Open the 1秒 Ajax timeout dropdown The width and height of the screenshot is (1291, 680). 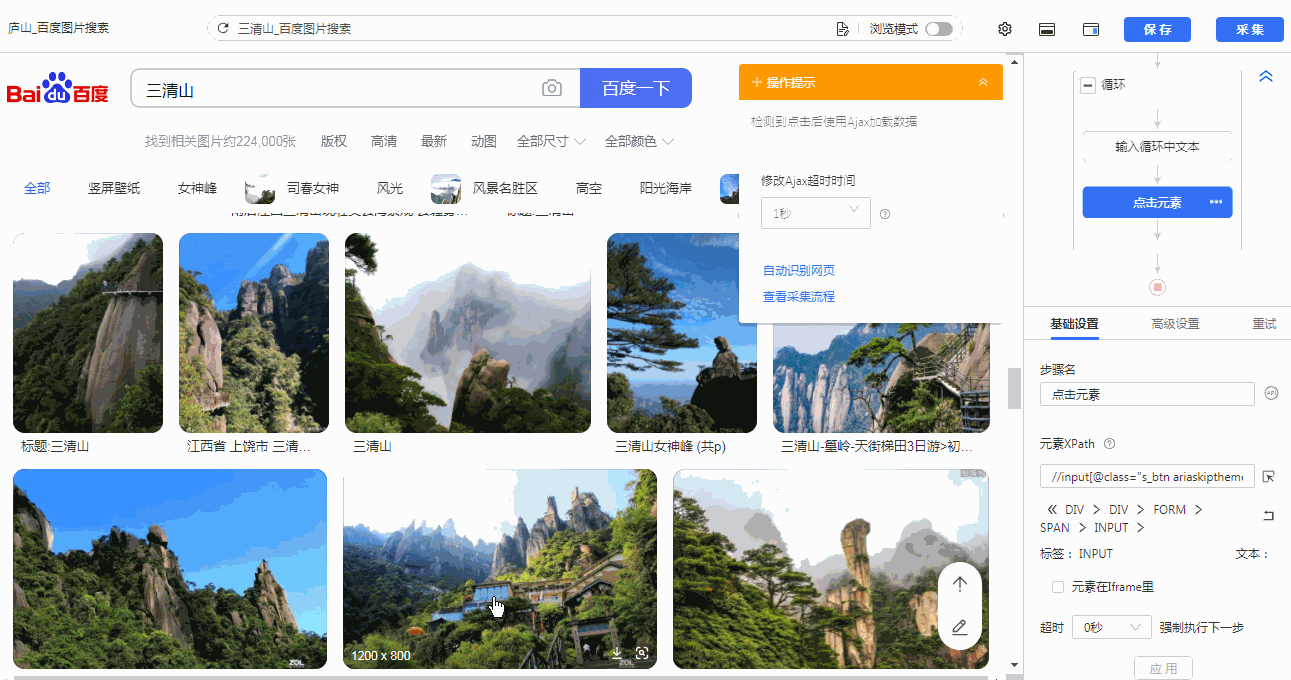pyautogui.click(x=815, y=213)
